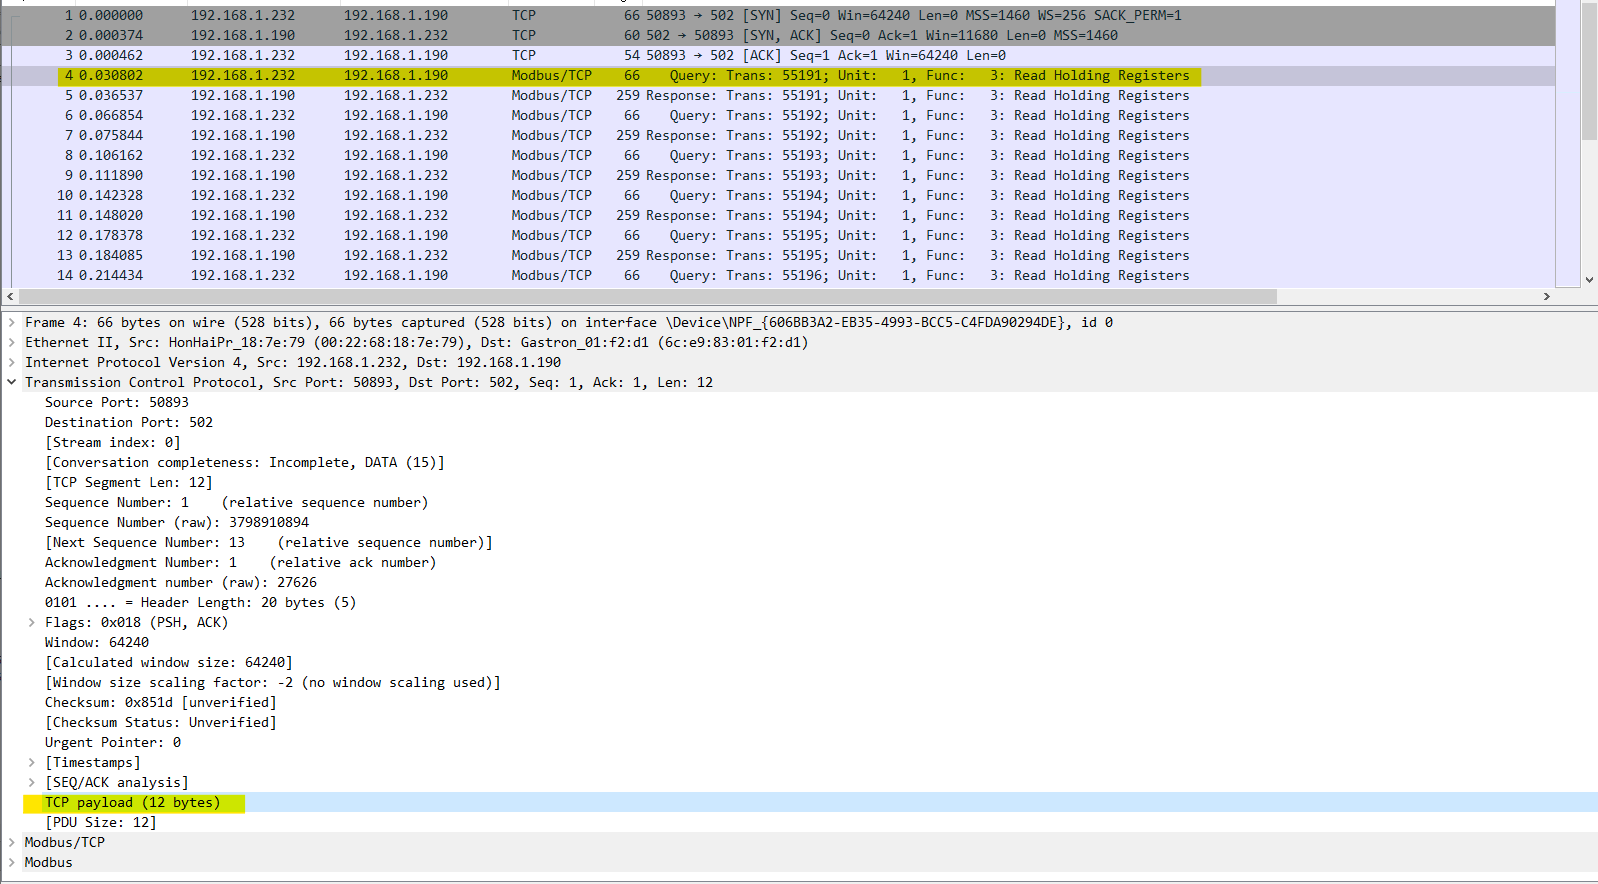
Task: Expand the last Modbus section
Action: 11,862
